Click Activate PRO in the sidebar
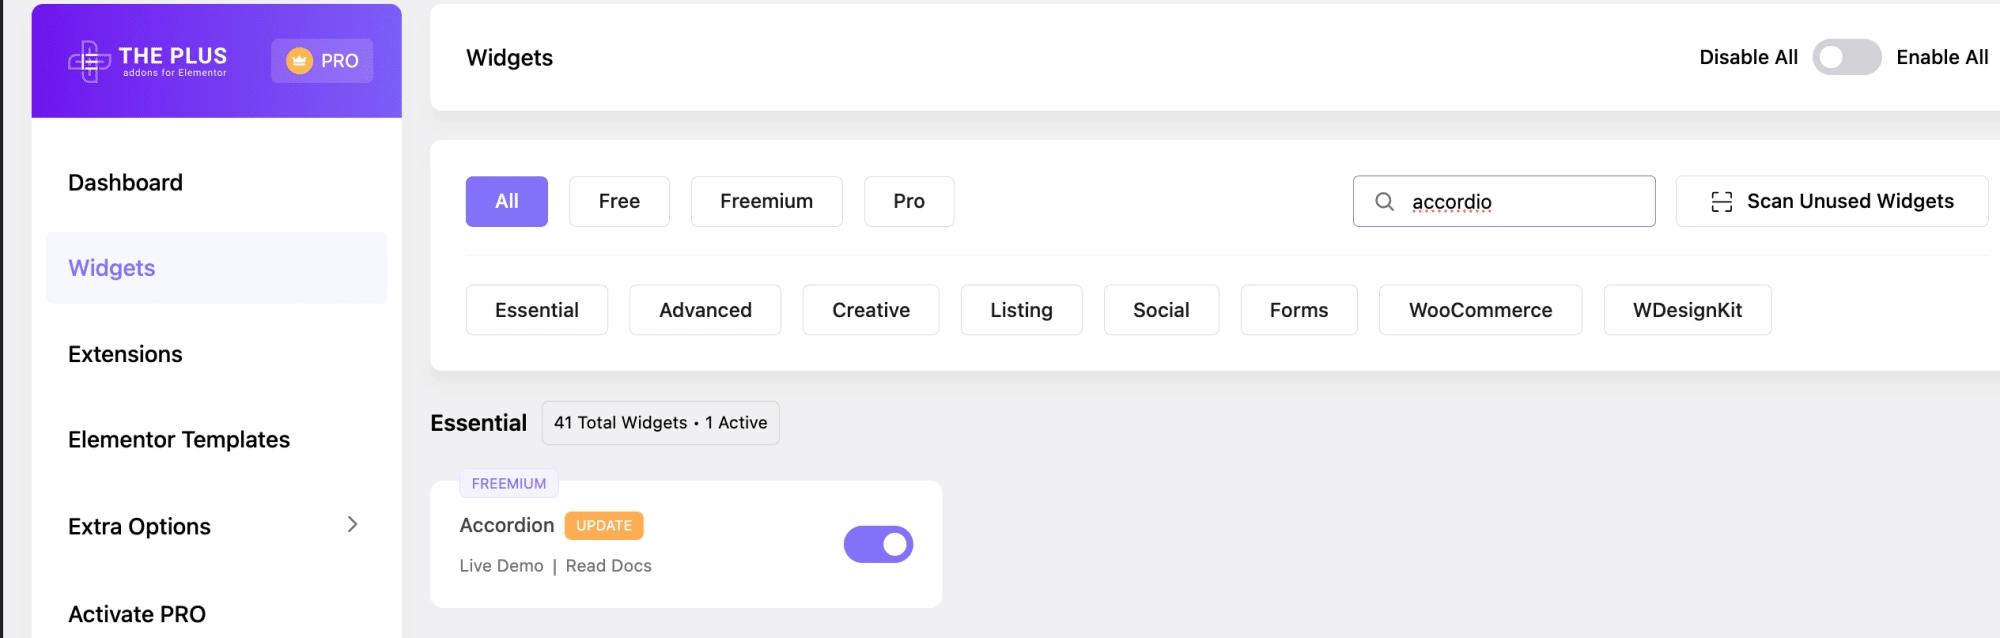The height and width of the screenshot is (638, 2000). tap(138, 613)
